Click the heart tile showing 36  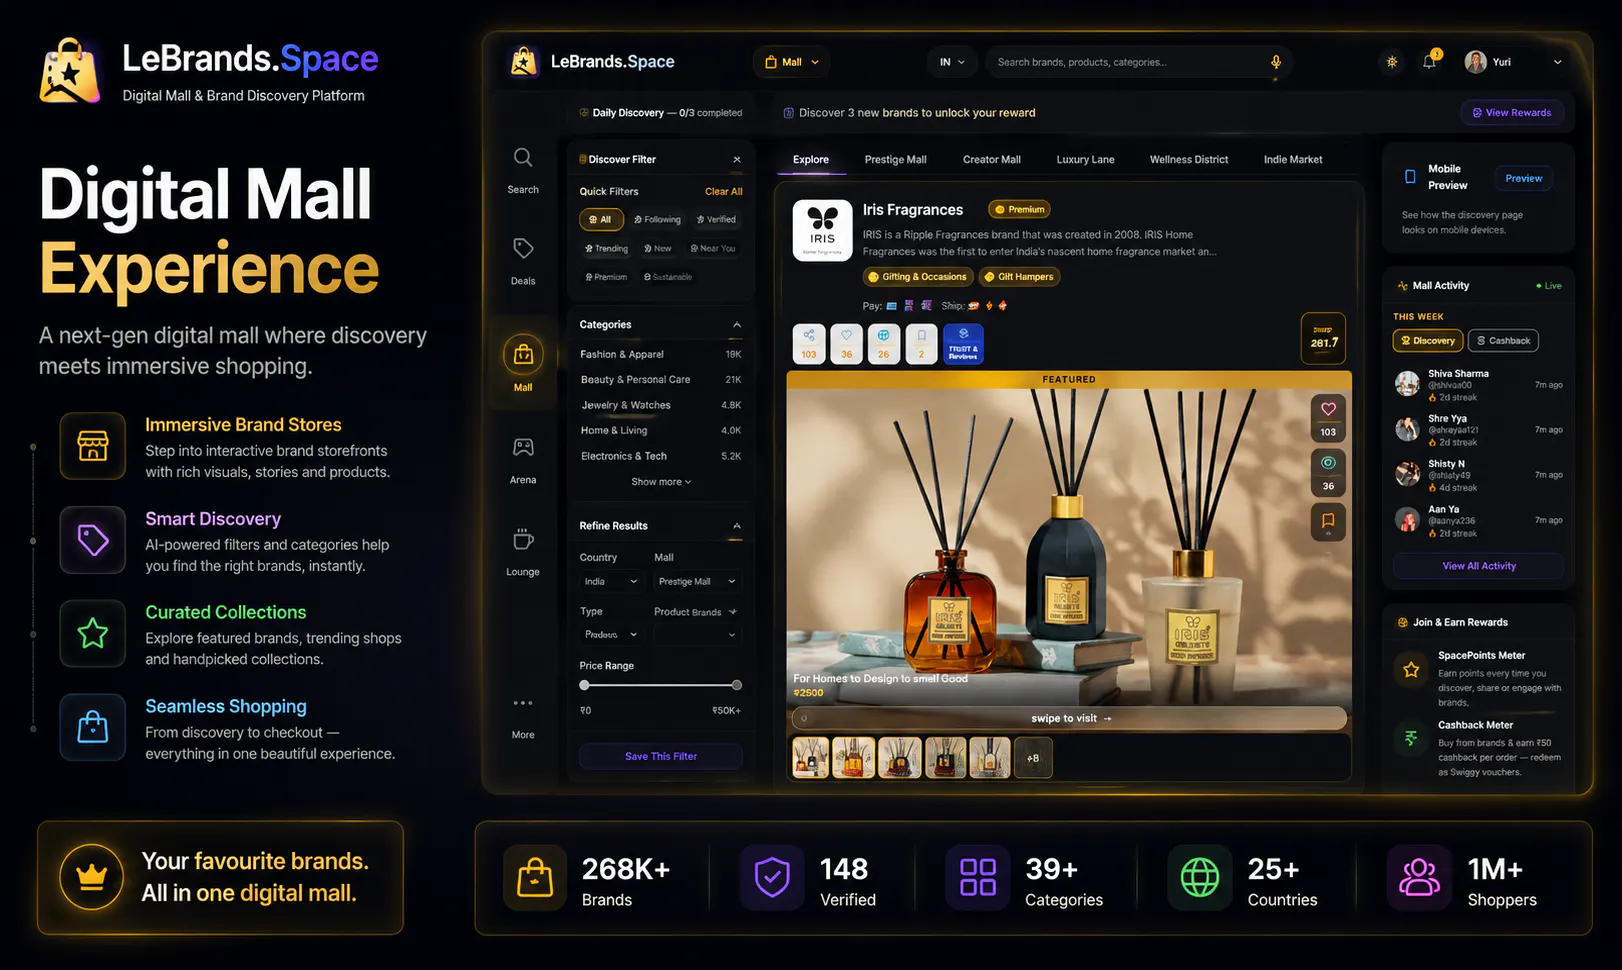[x=846, y=343]
